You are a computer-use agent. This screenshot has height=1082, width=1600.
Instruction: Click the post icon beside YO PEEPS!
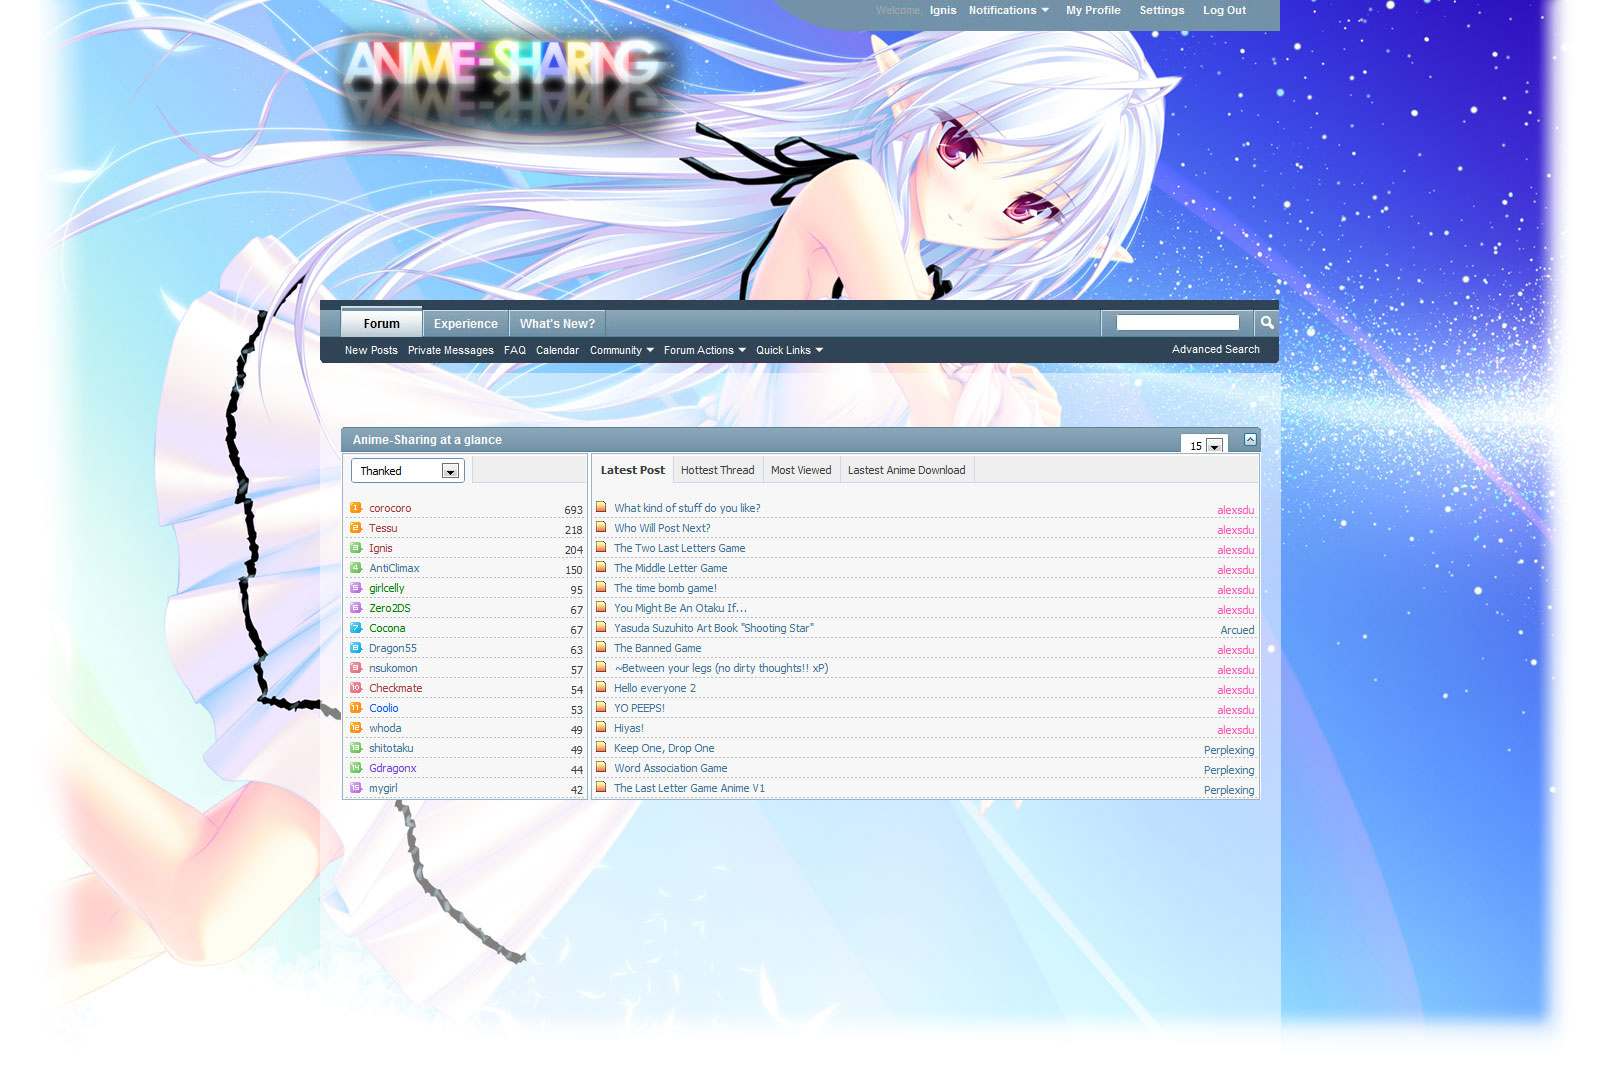pos(601,707)
